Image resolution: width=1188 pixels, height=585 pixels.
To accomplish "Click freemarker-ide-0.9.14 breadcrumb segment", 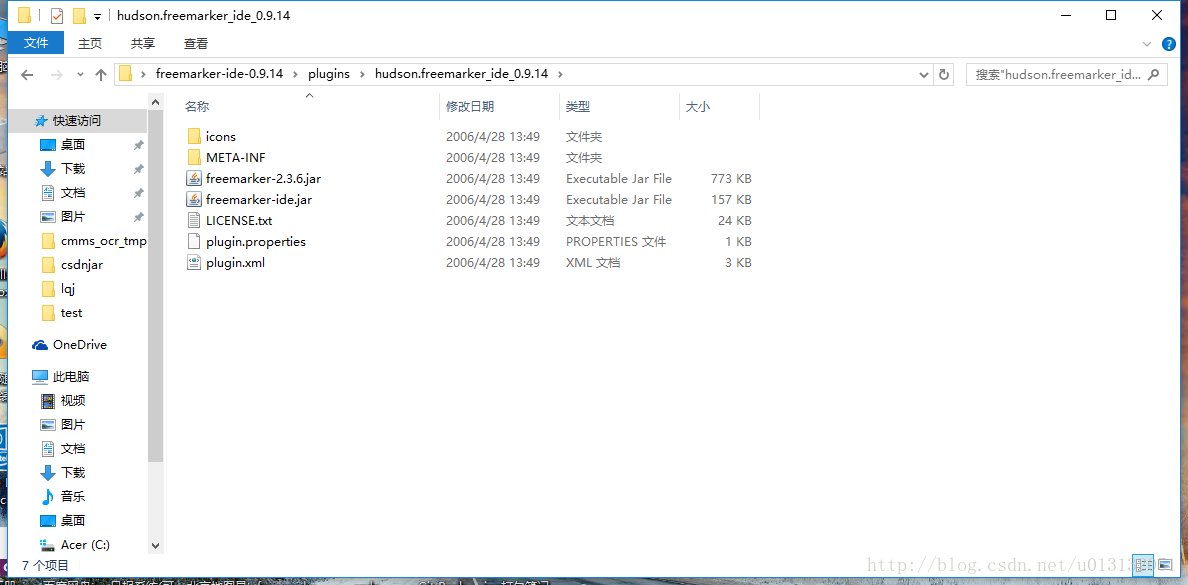I will pyautogui.click(x=219, y=74).
